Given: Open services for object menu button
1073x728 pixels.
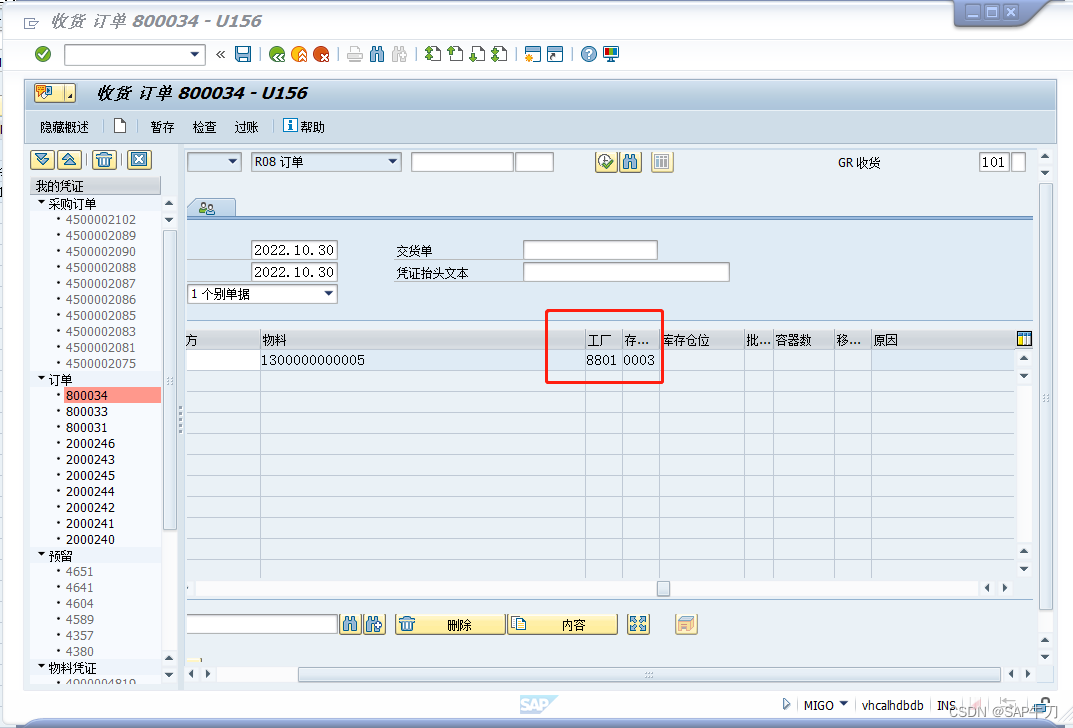Looking at the screenshot, I should pos(55,93).
